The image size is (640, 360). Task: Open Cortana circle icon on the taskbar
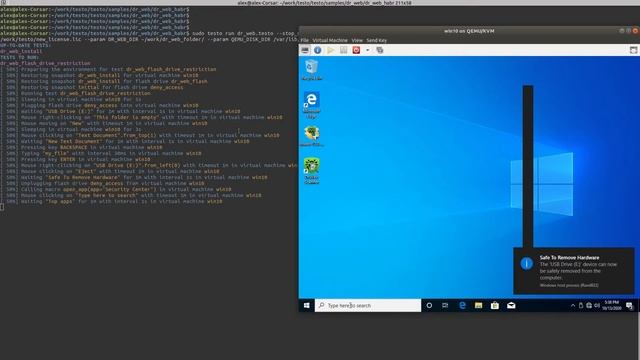[x=429, y=305]
